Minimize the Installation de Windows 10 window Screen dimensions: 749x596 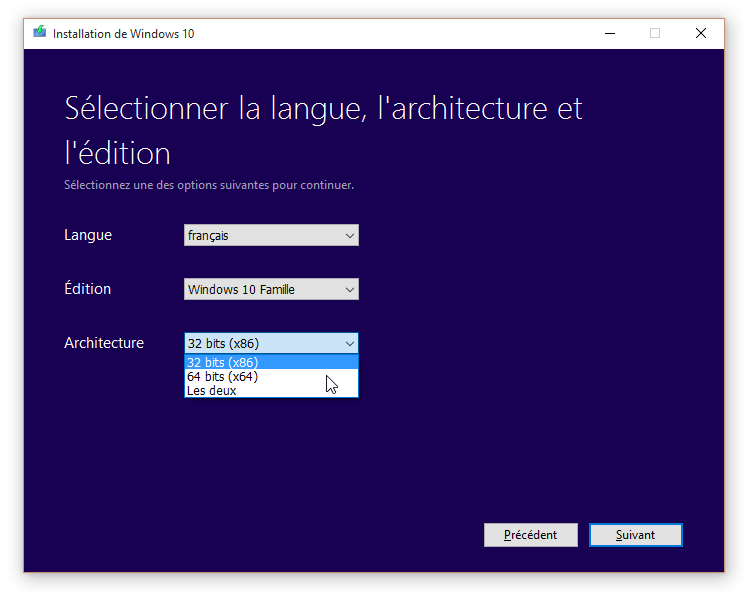point(610,33)
